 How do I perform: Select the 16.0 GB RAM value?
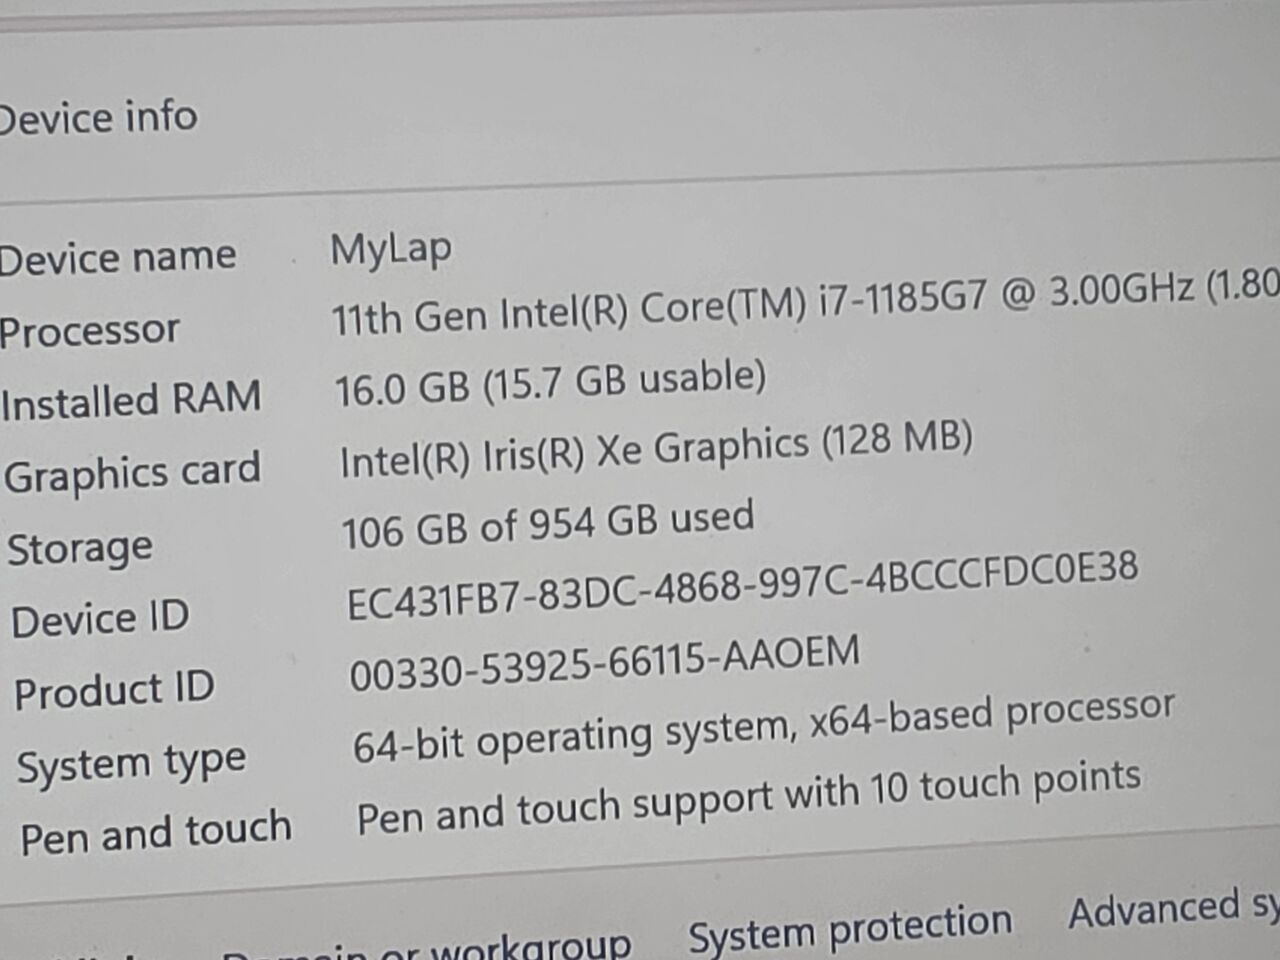click(551, 383)
